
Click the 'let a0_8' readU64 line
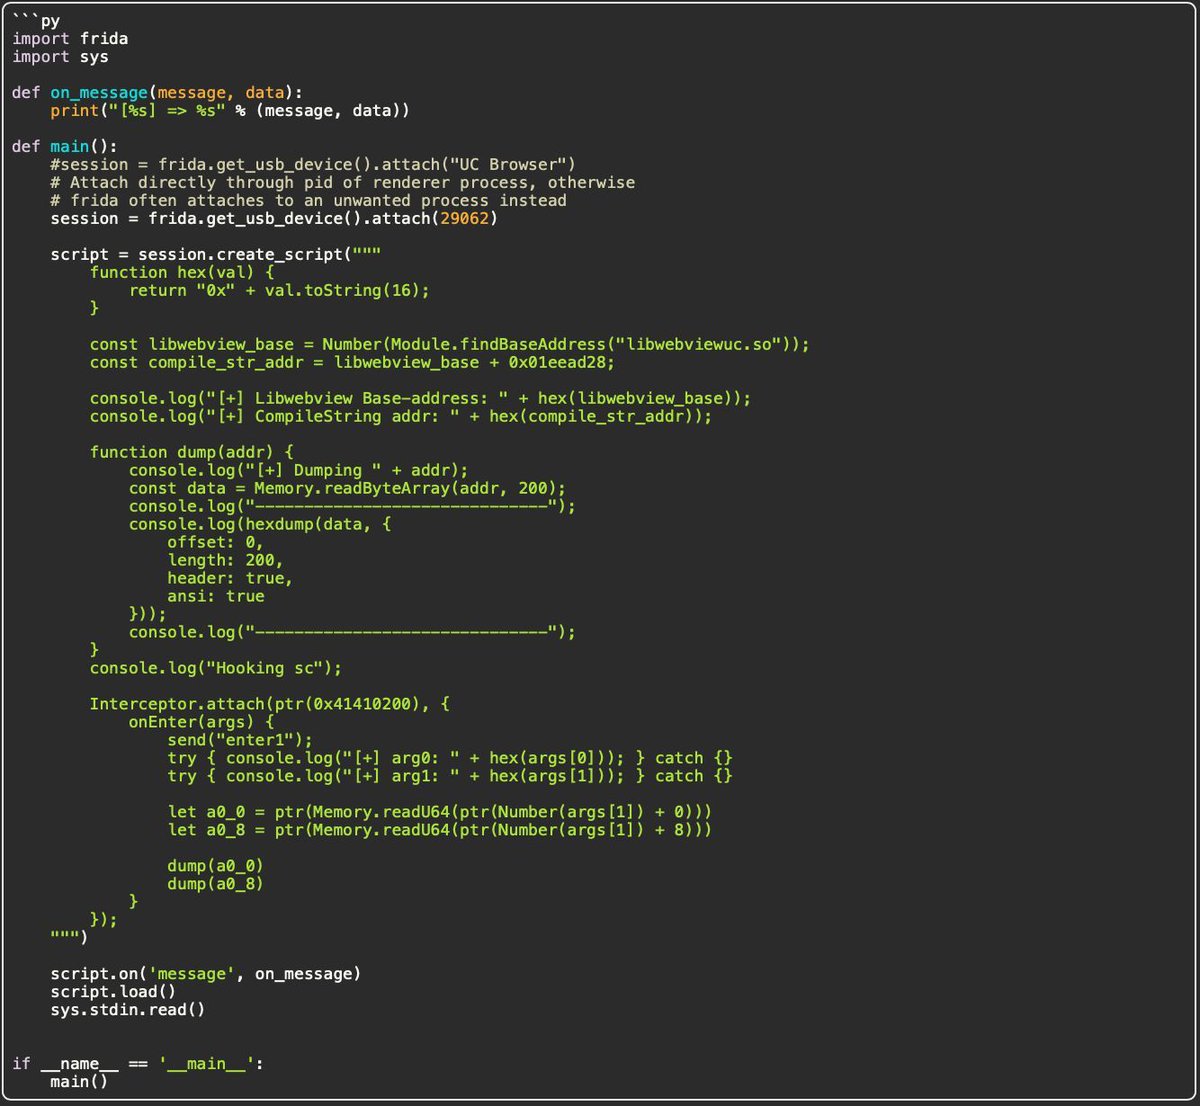coord(440,830)
